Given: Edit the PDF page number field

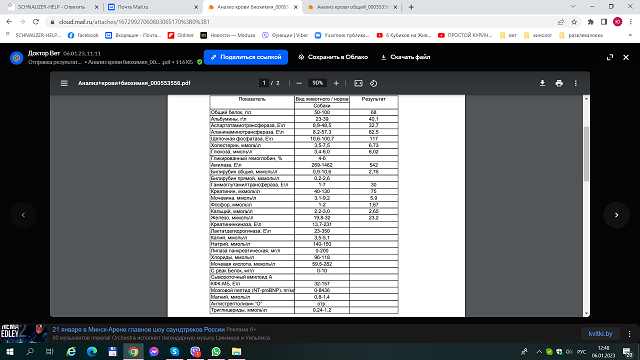Looking at the screenshot, I should 264,83.
